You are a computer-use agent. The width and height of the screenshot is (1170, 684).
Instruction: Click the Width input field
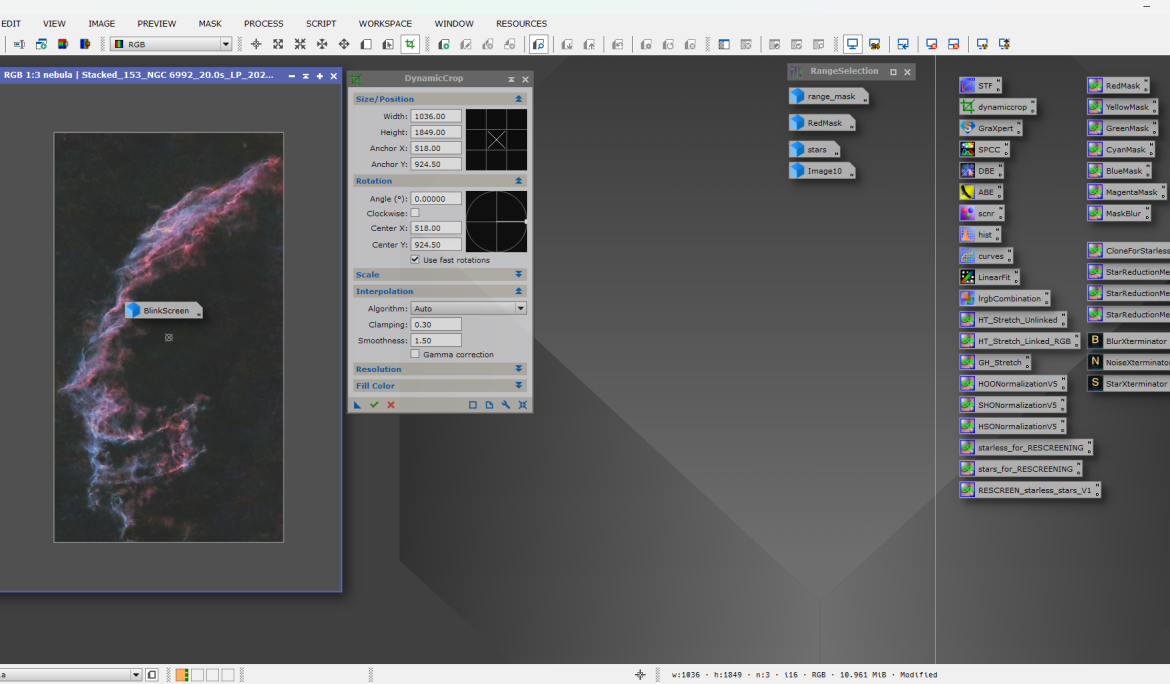[x=436, y=116]
